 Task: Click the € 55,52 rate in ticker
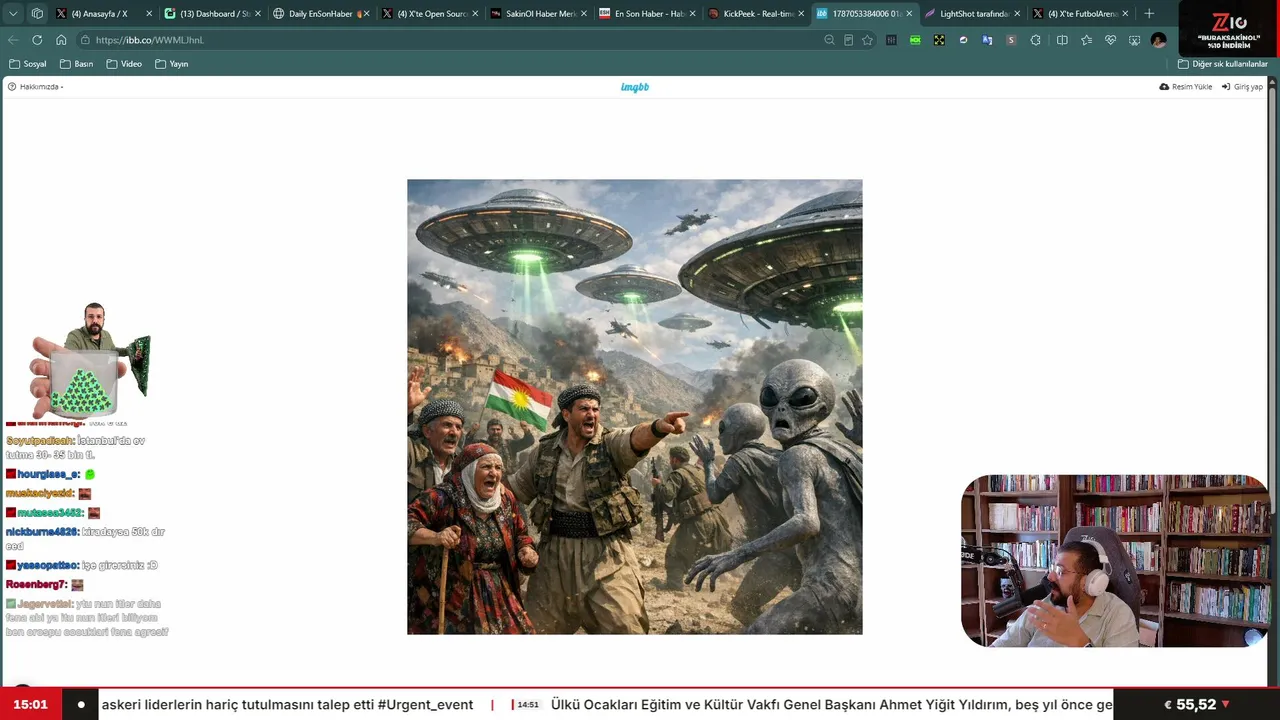1196,704
